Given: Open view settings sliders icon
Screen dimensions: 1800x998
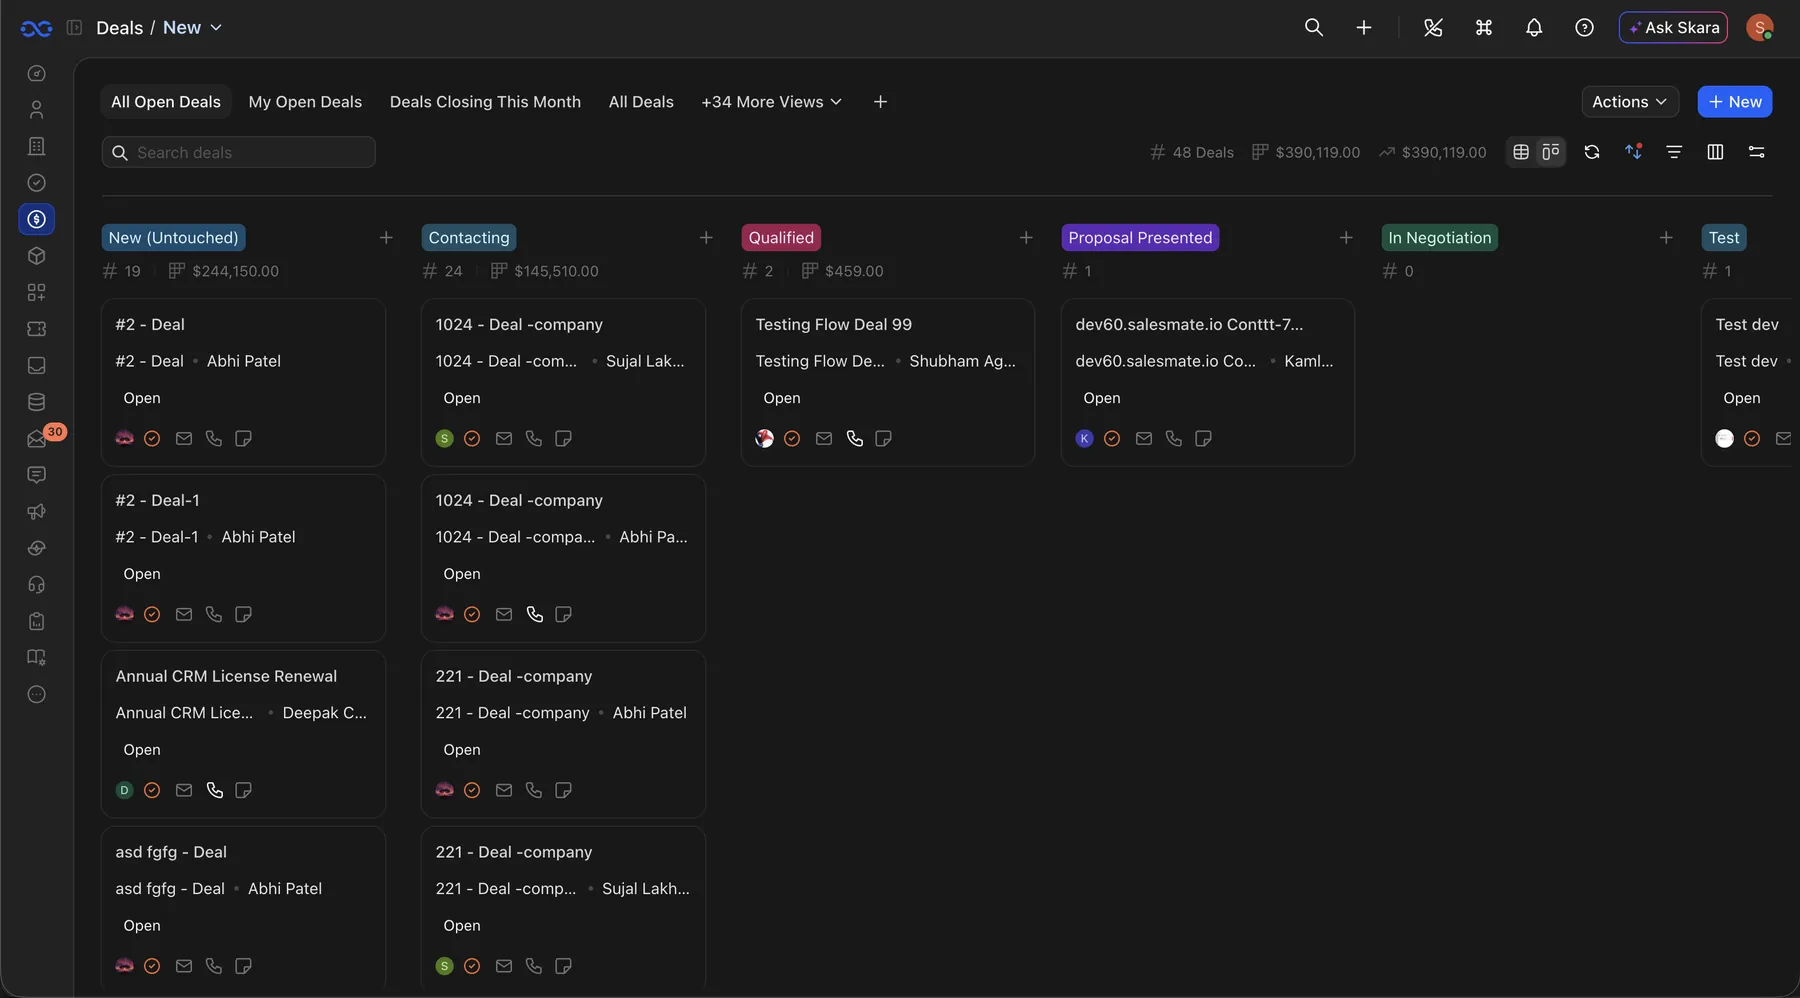Looking at the screenshot, I should click(x=1756, y=152).
